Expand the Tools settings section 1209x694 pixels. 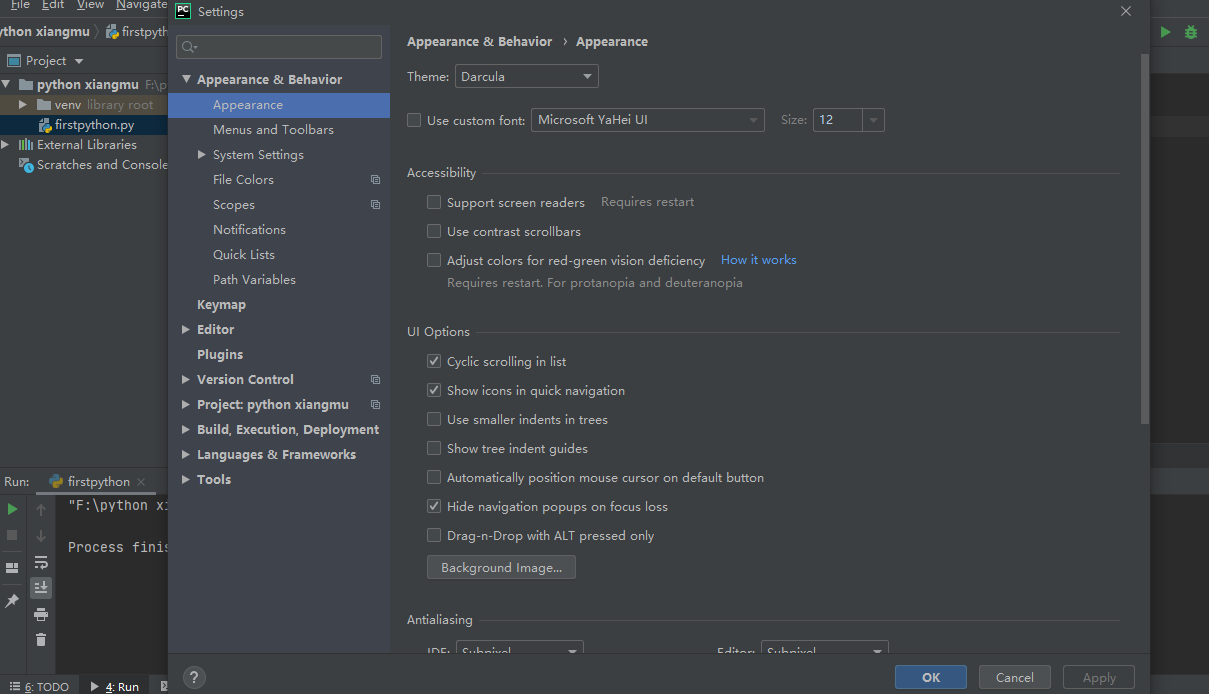pyautogui.click(x=186, y=480)
